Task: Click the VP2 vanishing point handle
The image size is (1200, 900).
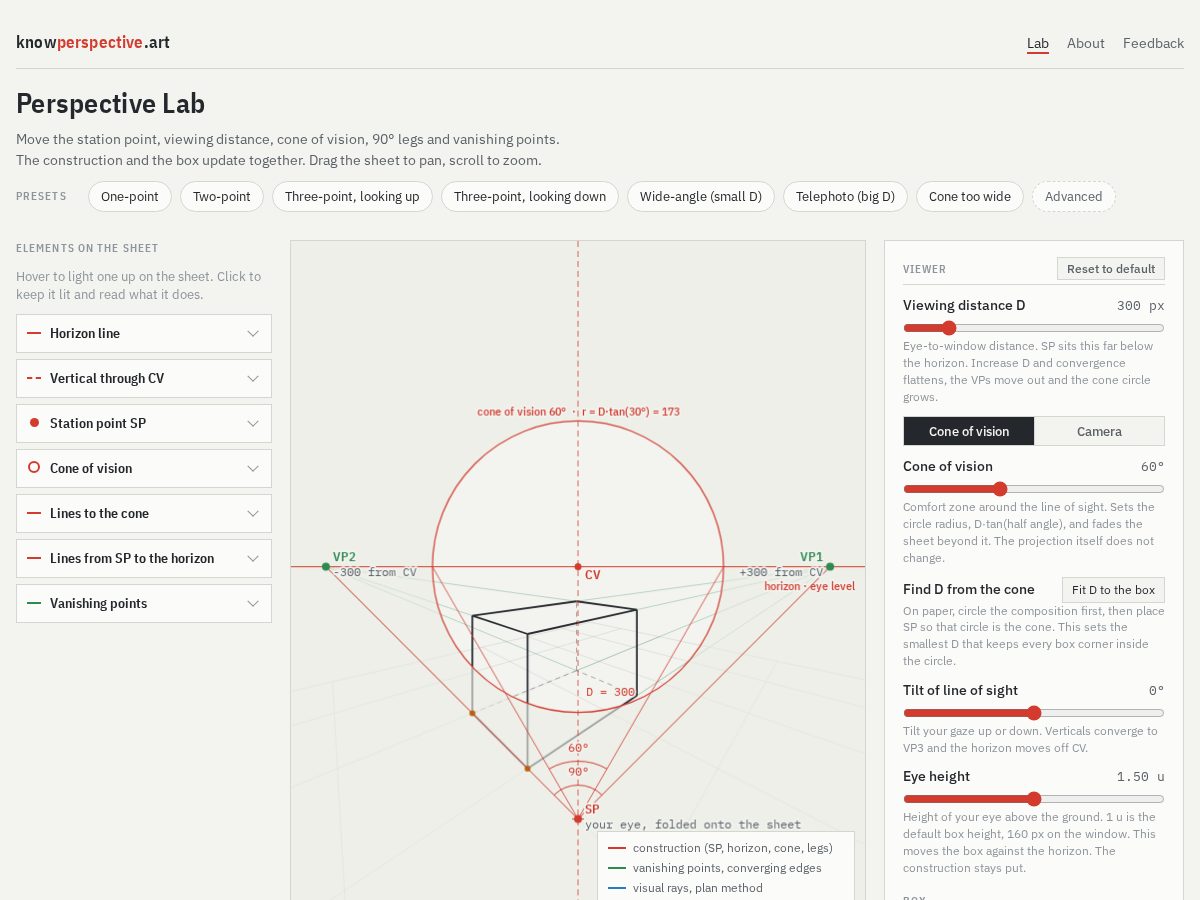Action: (x=326, y=567)
